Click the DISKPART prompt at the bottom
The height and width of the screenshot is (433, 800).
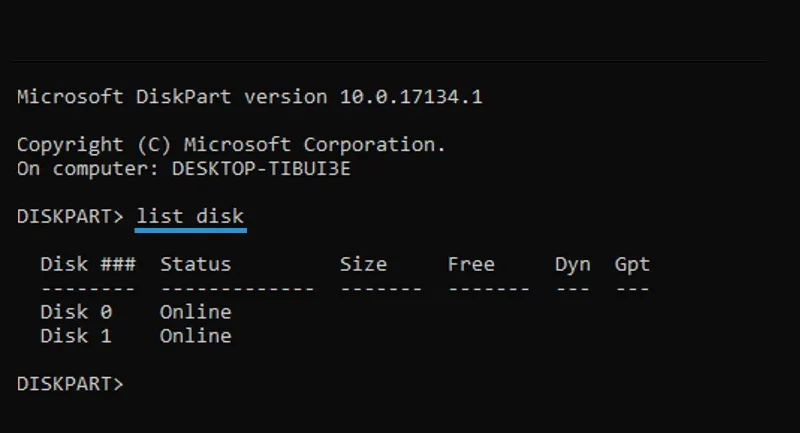[70, 384]
